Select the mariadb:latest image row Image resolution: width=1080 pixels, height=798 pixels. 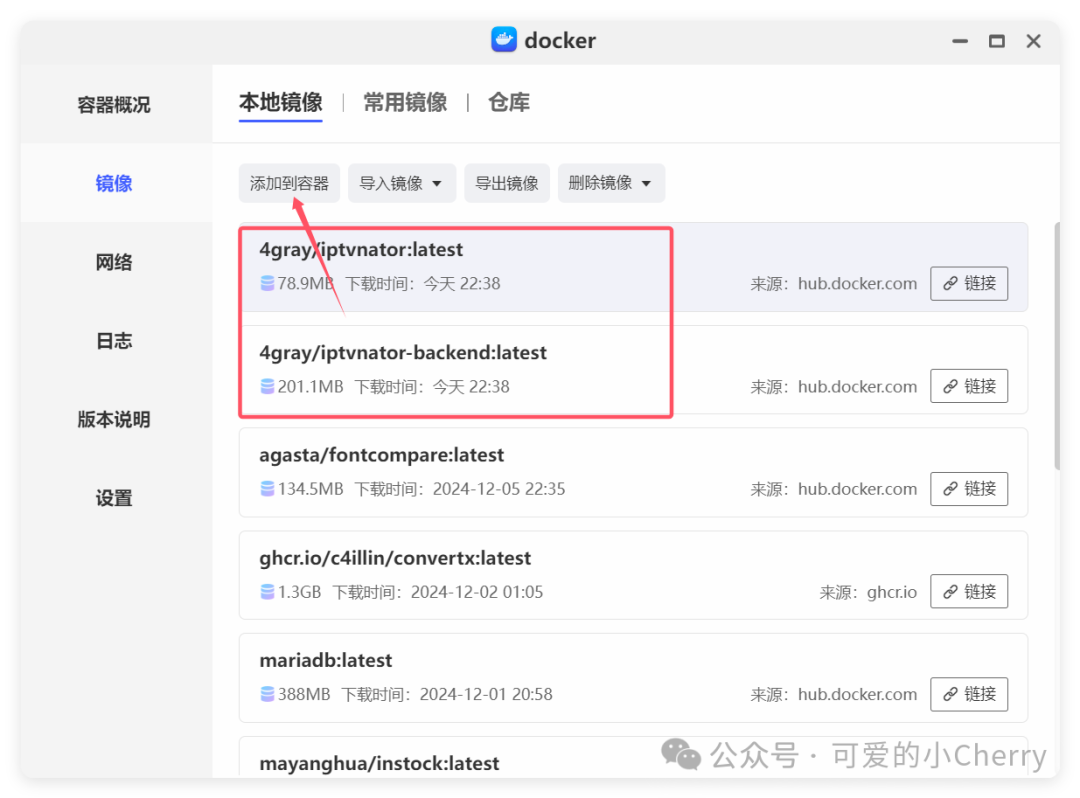pos(633,678)
